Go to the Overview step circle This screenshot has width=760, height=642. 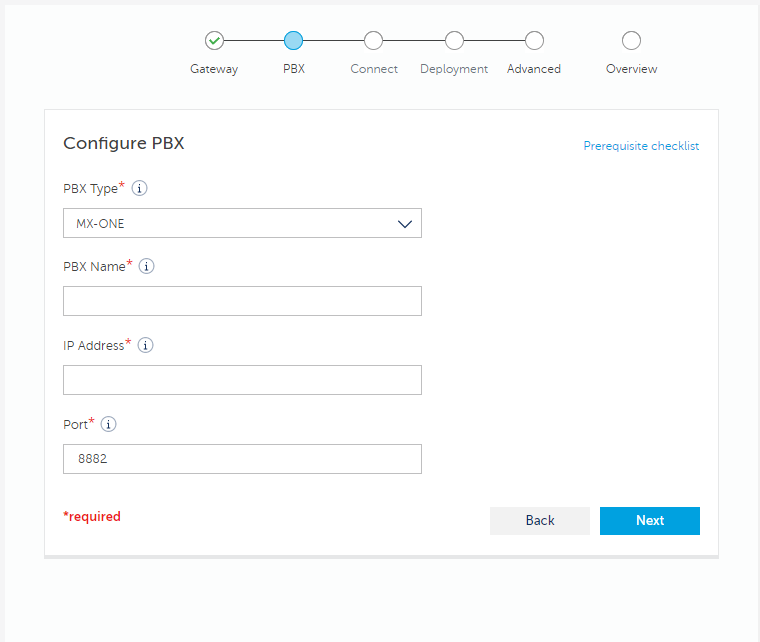pyautogui.click(x=631, y=41)
